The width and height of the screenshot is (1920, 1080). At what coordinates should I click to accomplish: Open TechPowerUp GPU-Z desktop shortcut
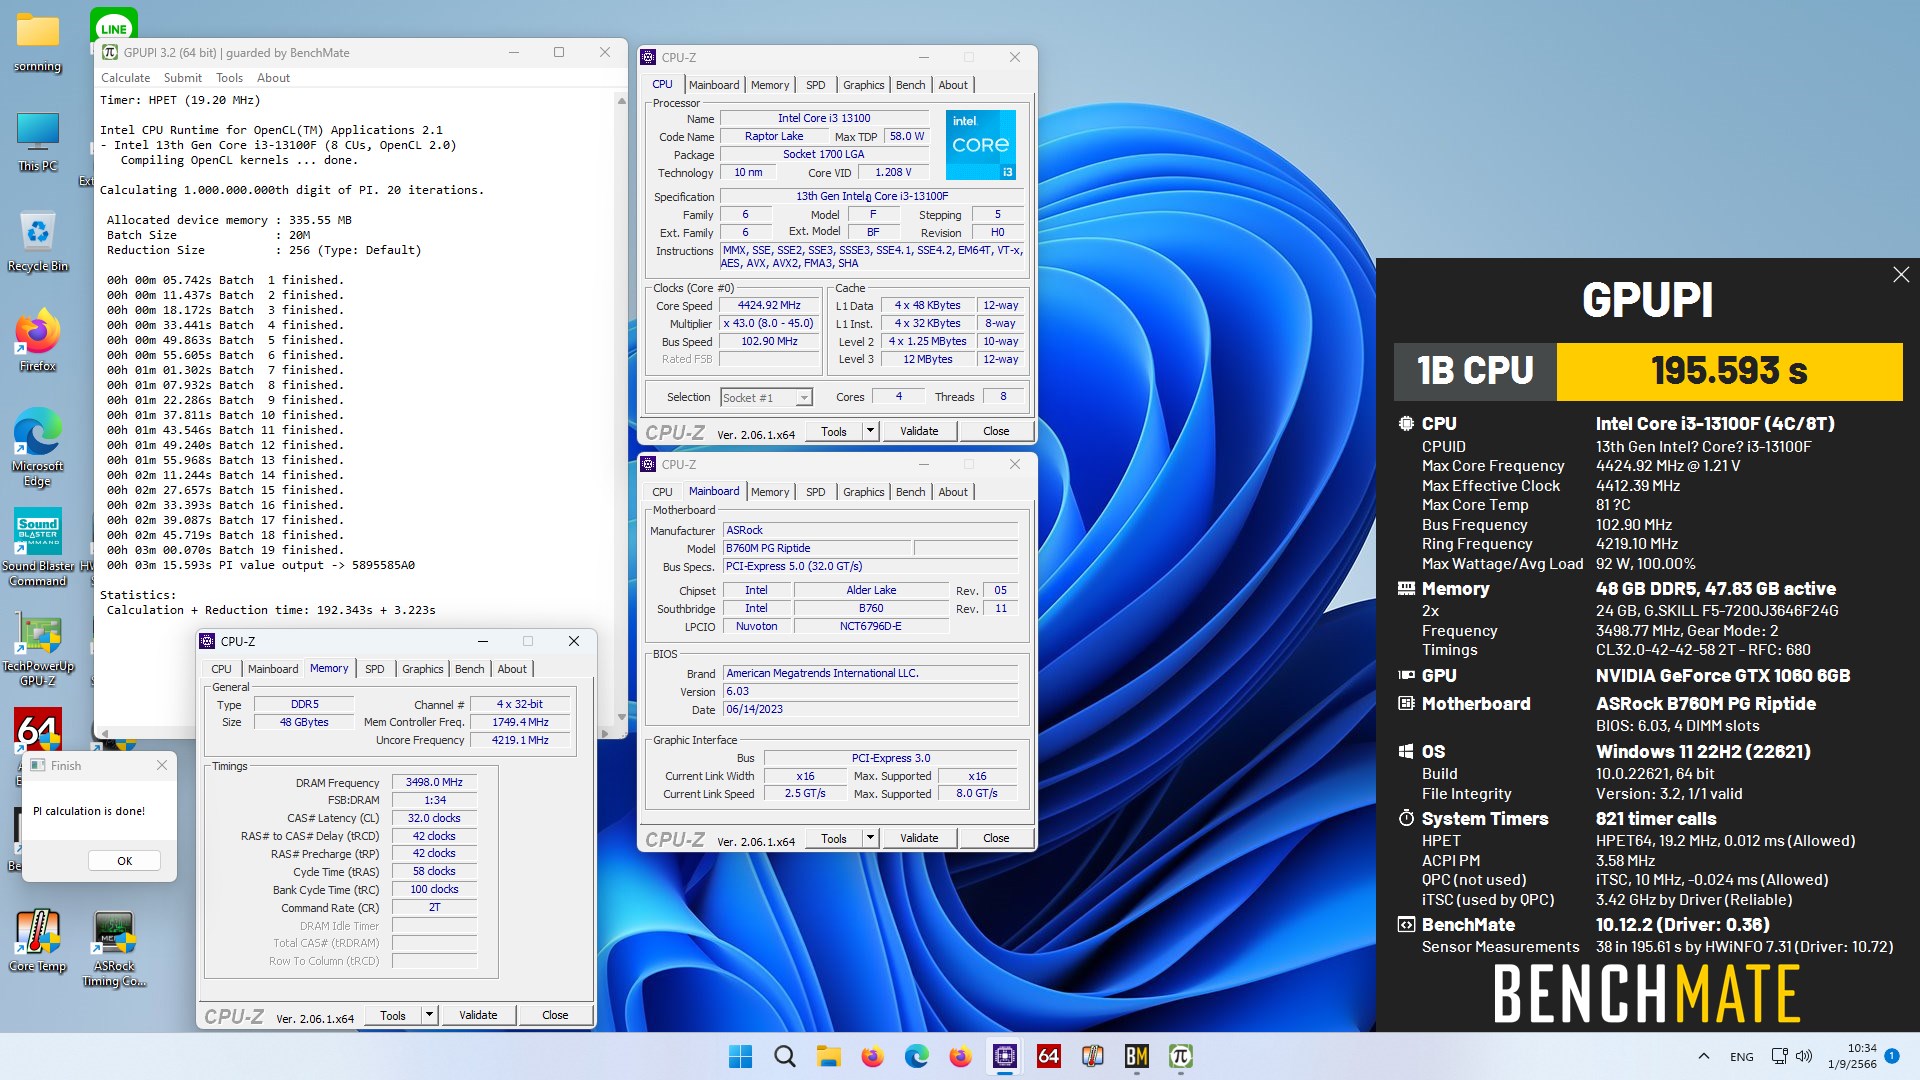coord(37,650)
